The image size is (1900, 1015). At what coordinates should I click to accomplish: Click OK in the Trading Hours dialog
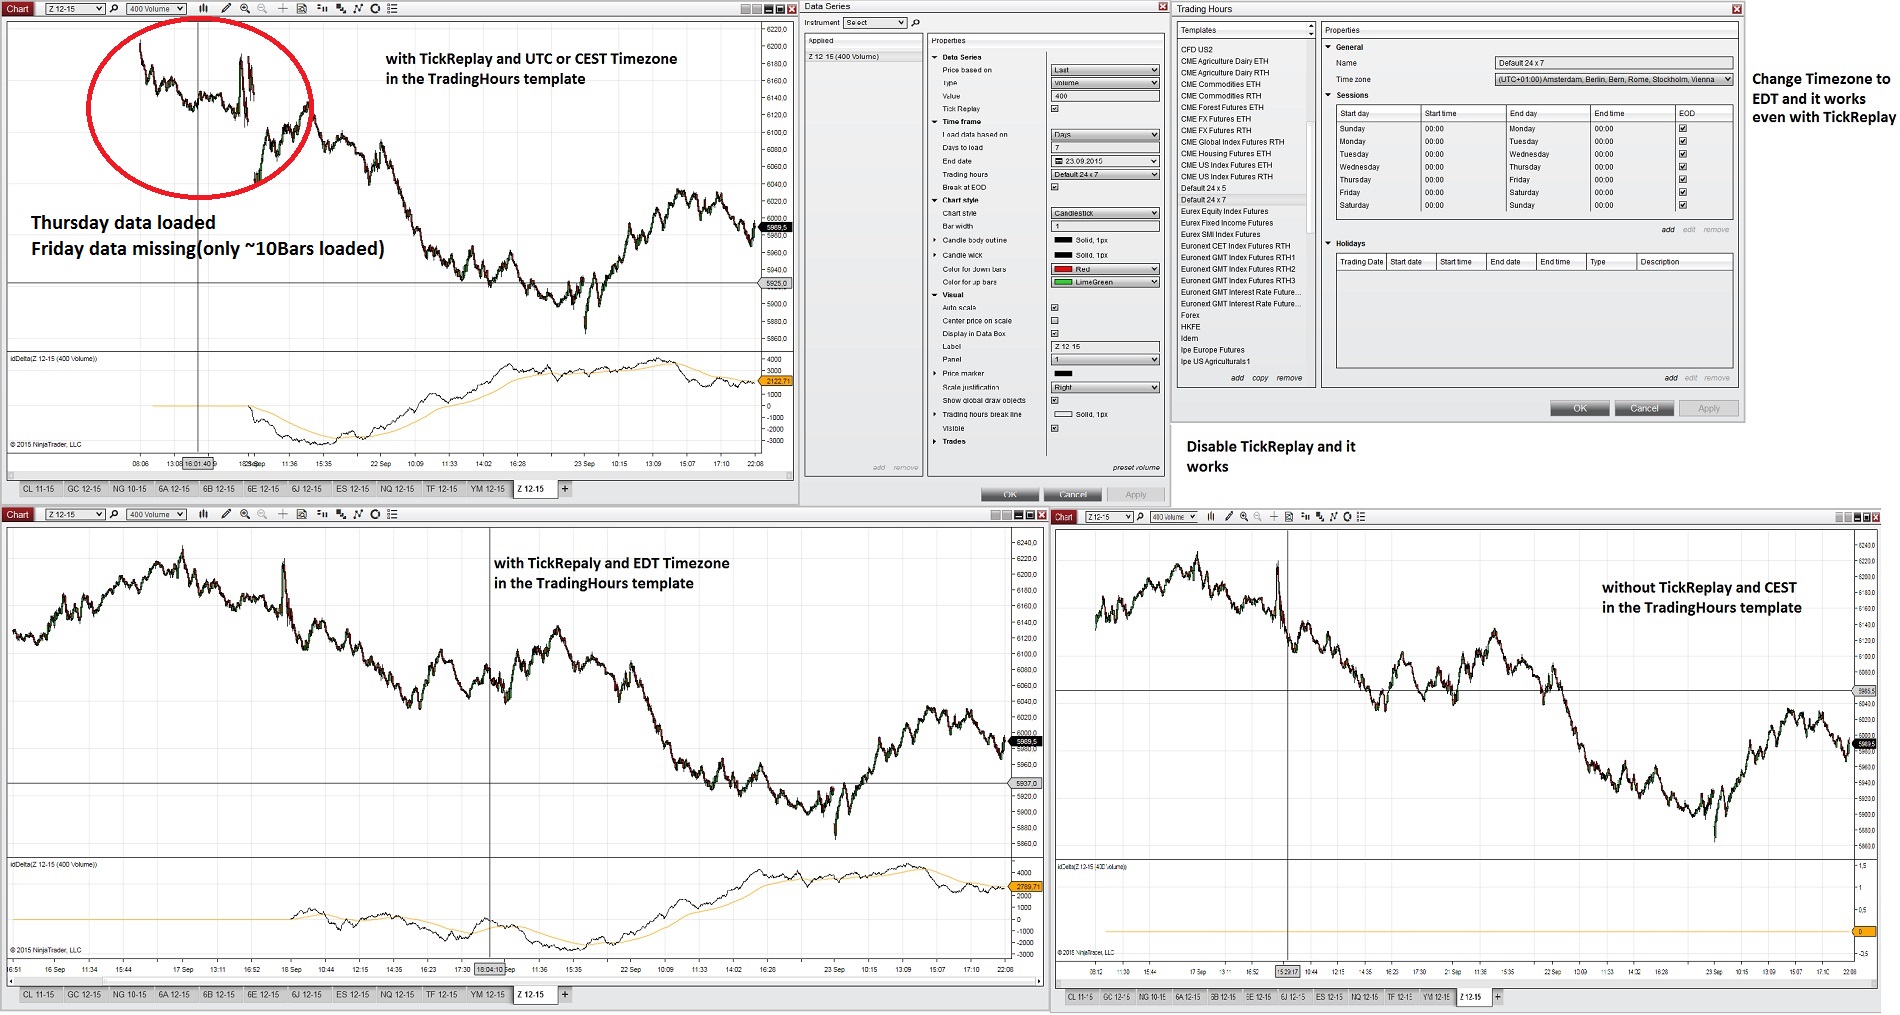(1580, 408)
